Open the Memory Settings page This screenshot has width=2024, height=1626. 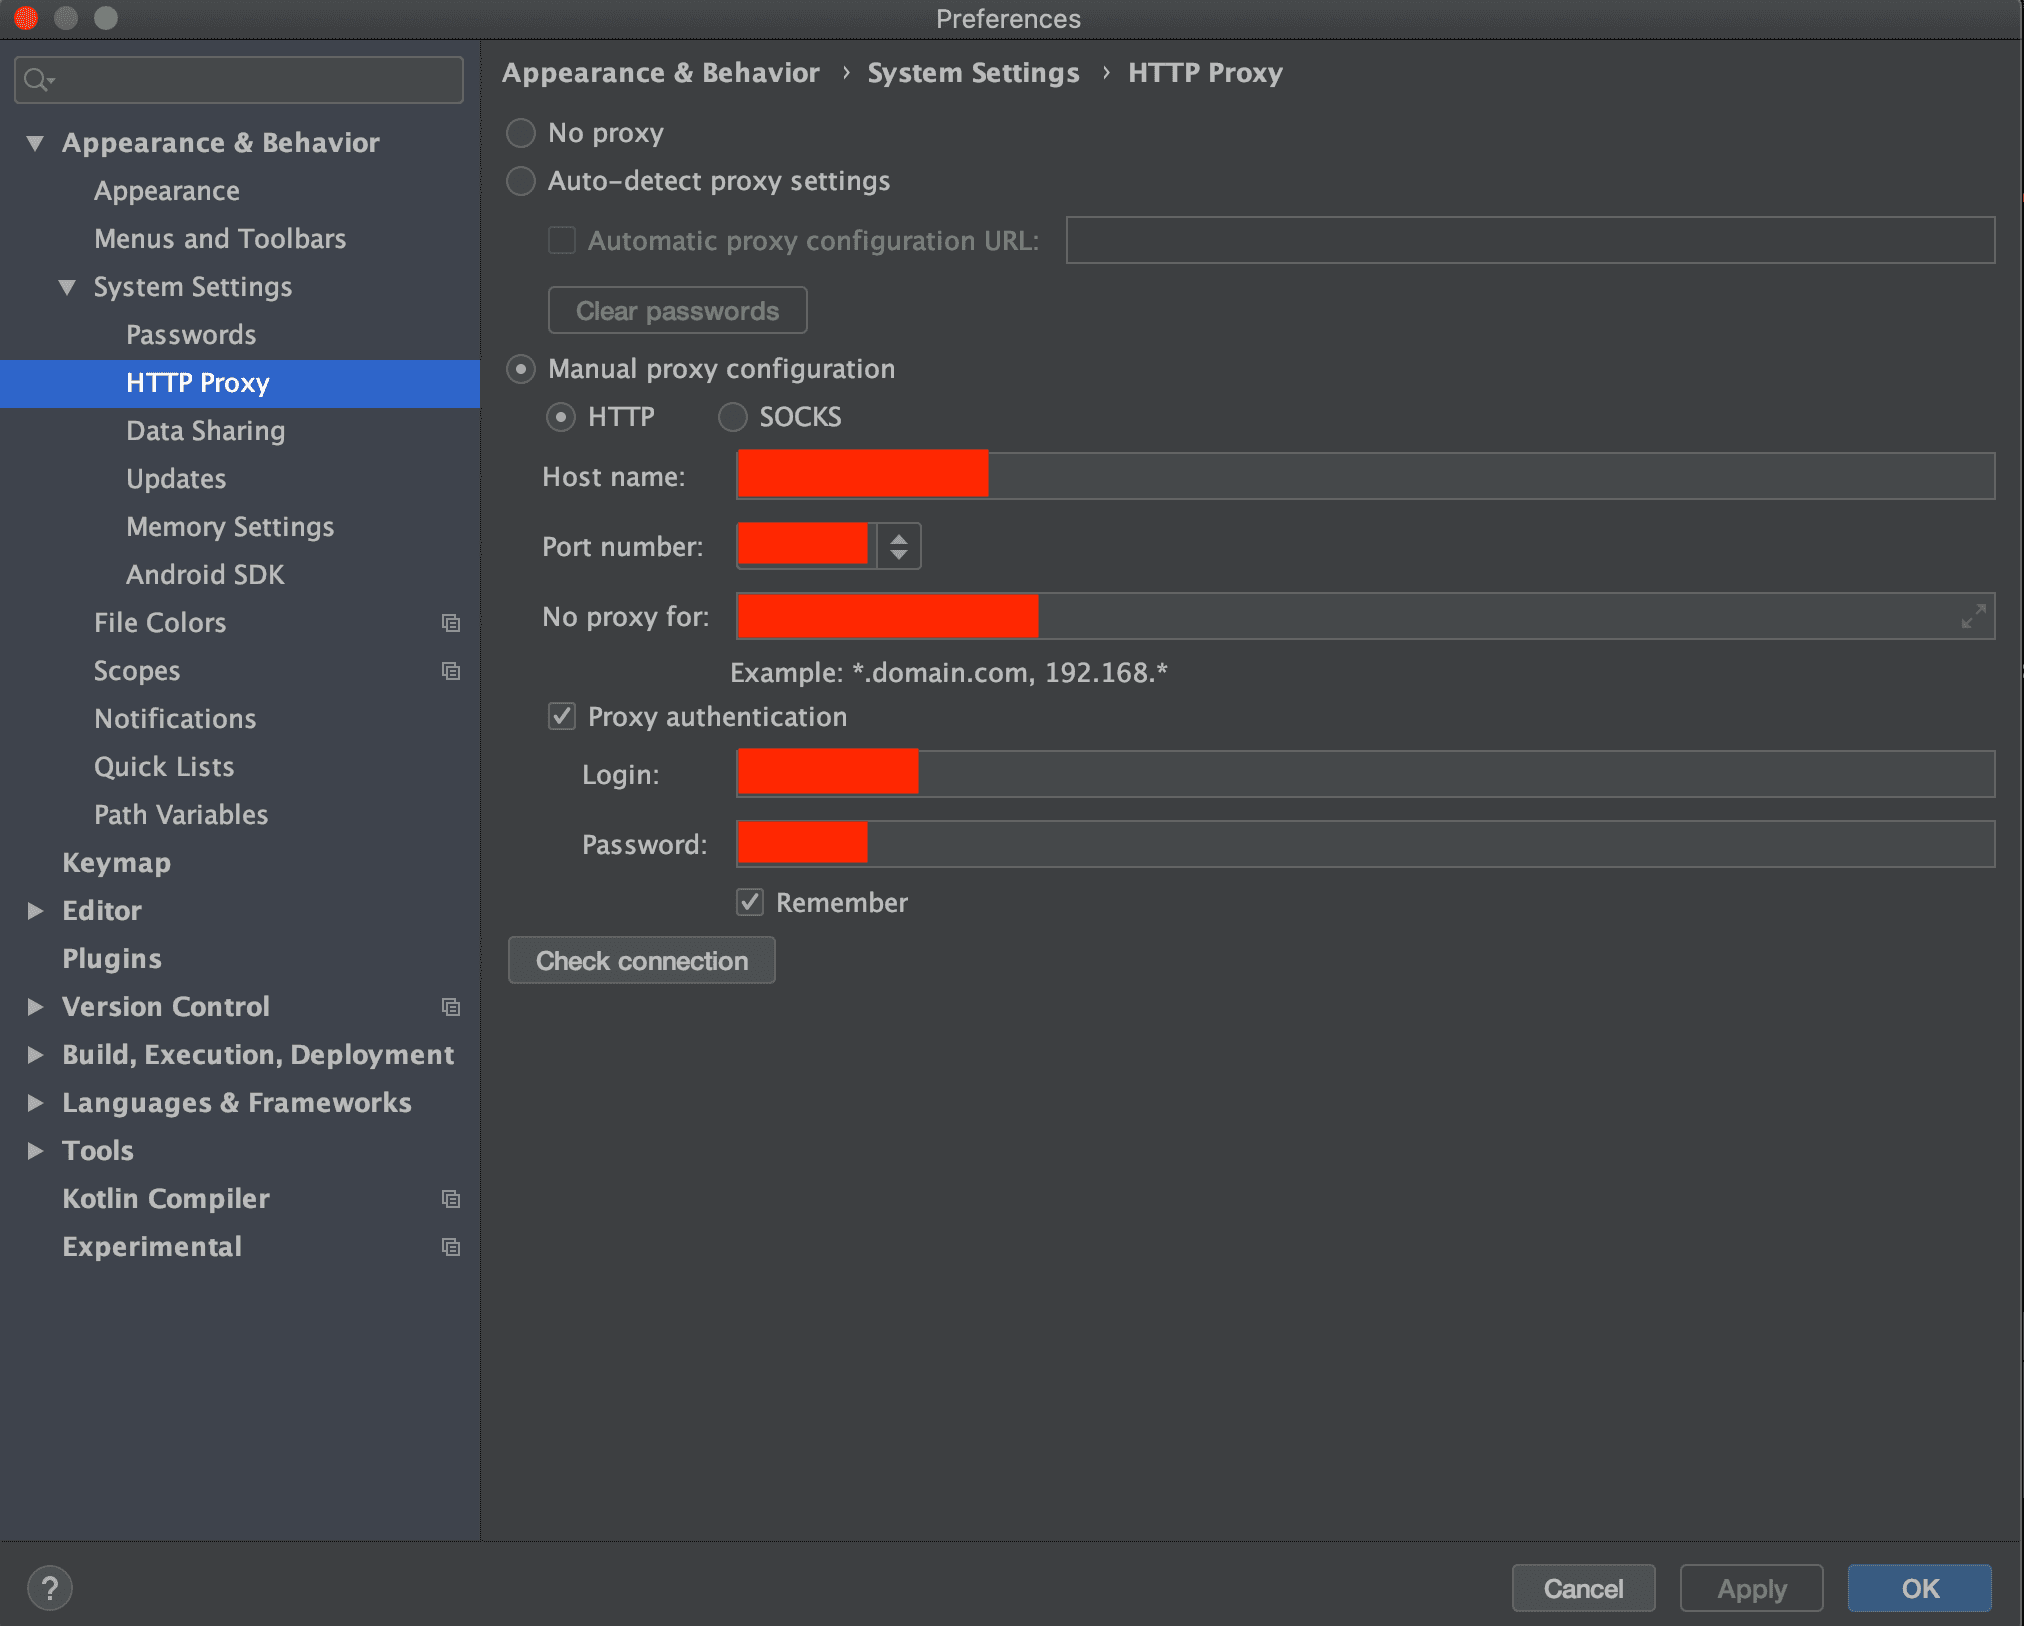[230, 527]
